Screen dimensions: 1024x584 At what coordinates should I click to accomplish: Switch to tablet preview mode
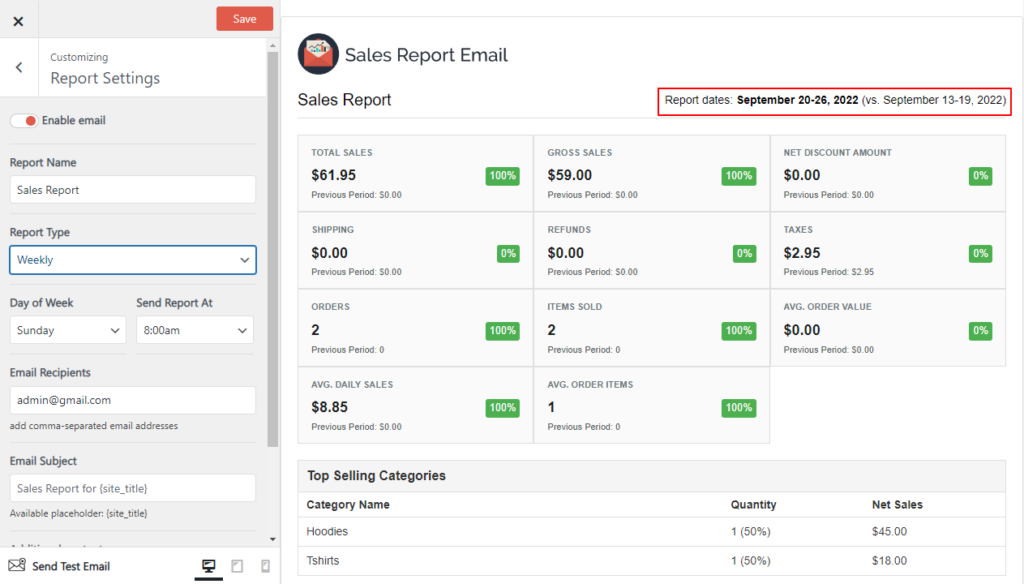tap(237, 566)
